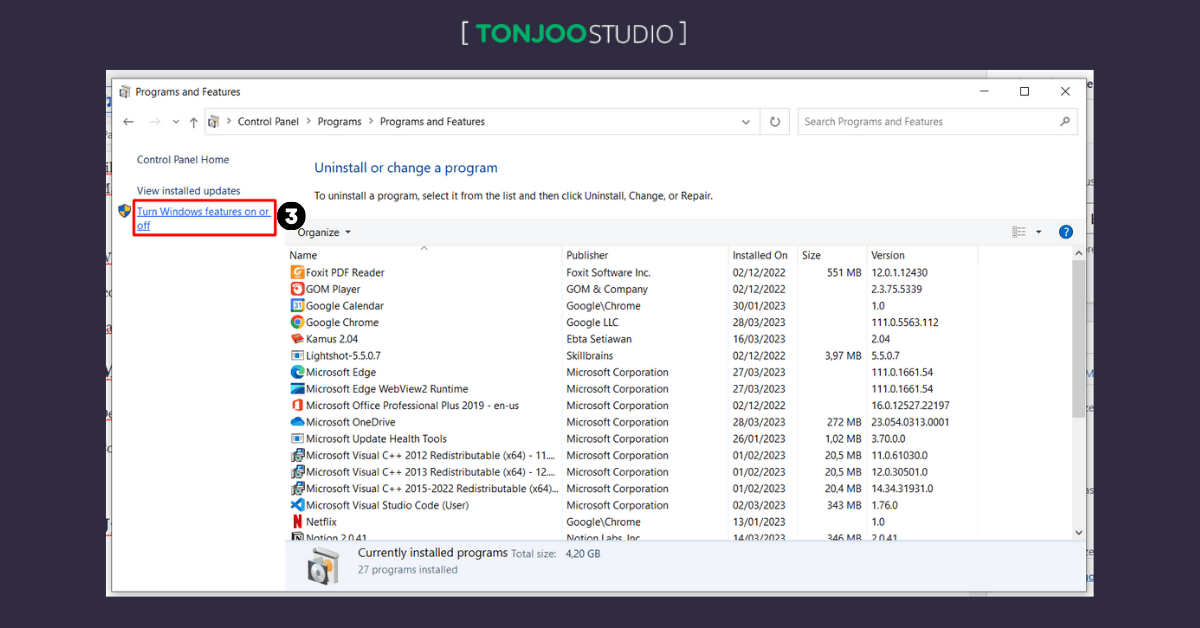Viewport: 1200px width, 628px height.
Task: Open the view options dropdown arrow
Action: [x=1037, y=231]
